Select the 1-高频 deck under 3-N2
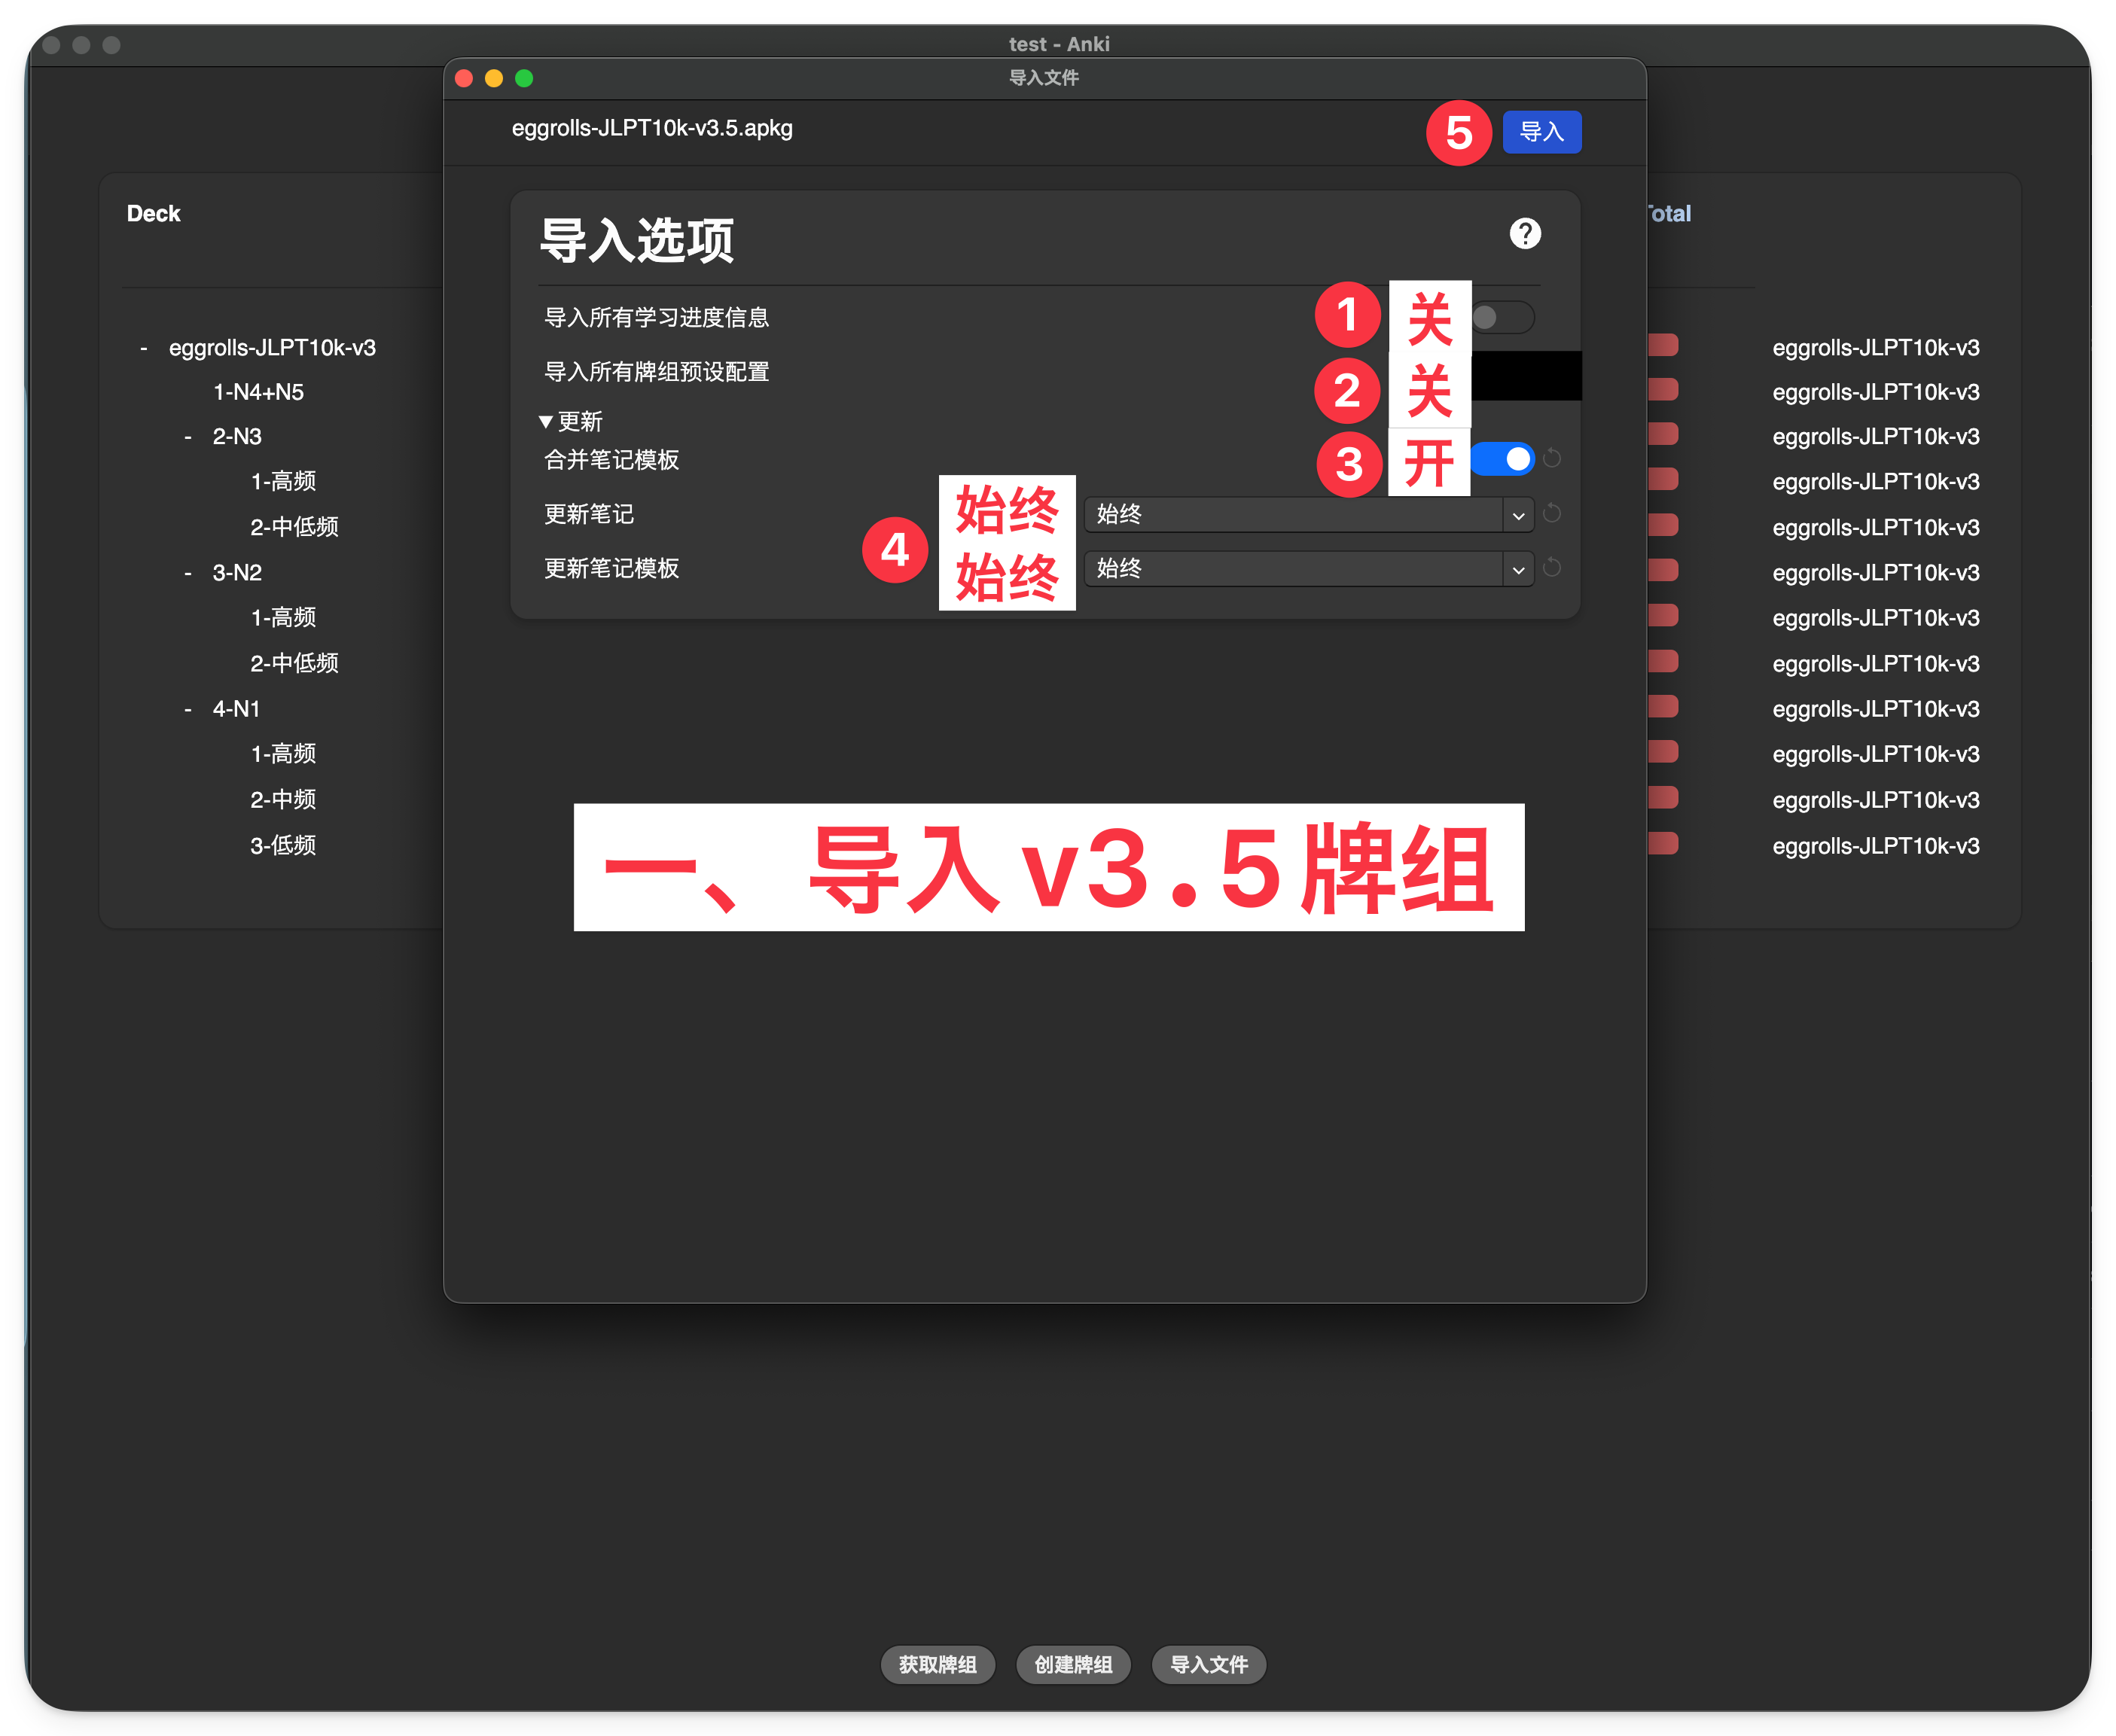 [x=283, y=617]
